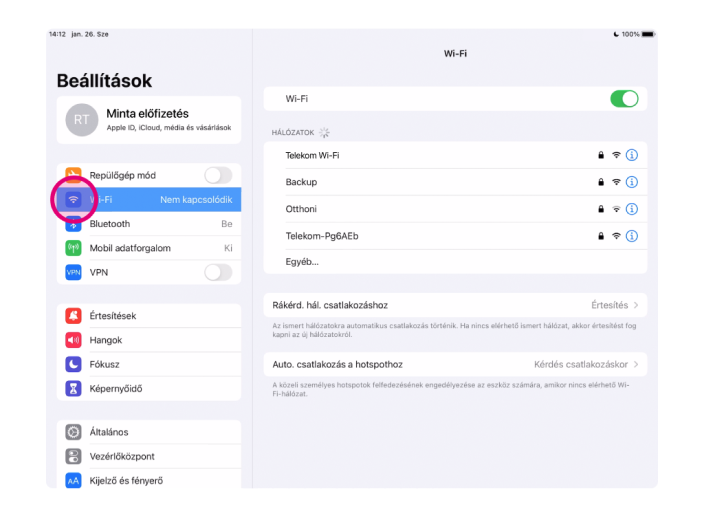Open Általános settings section
This screenshot has width=704, height=514.
(x=148, y=432)
